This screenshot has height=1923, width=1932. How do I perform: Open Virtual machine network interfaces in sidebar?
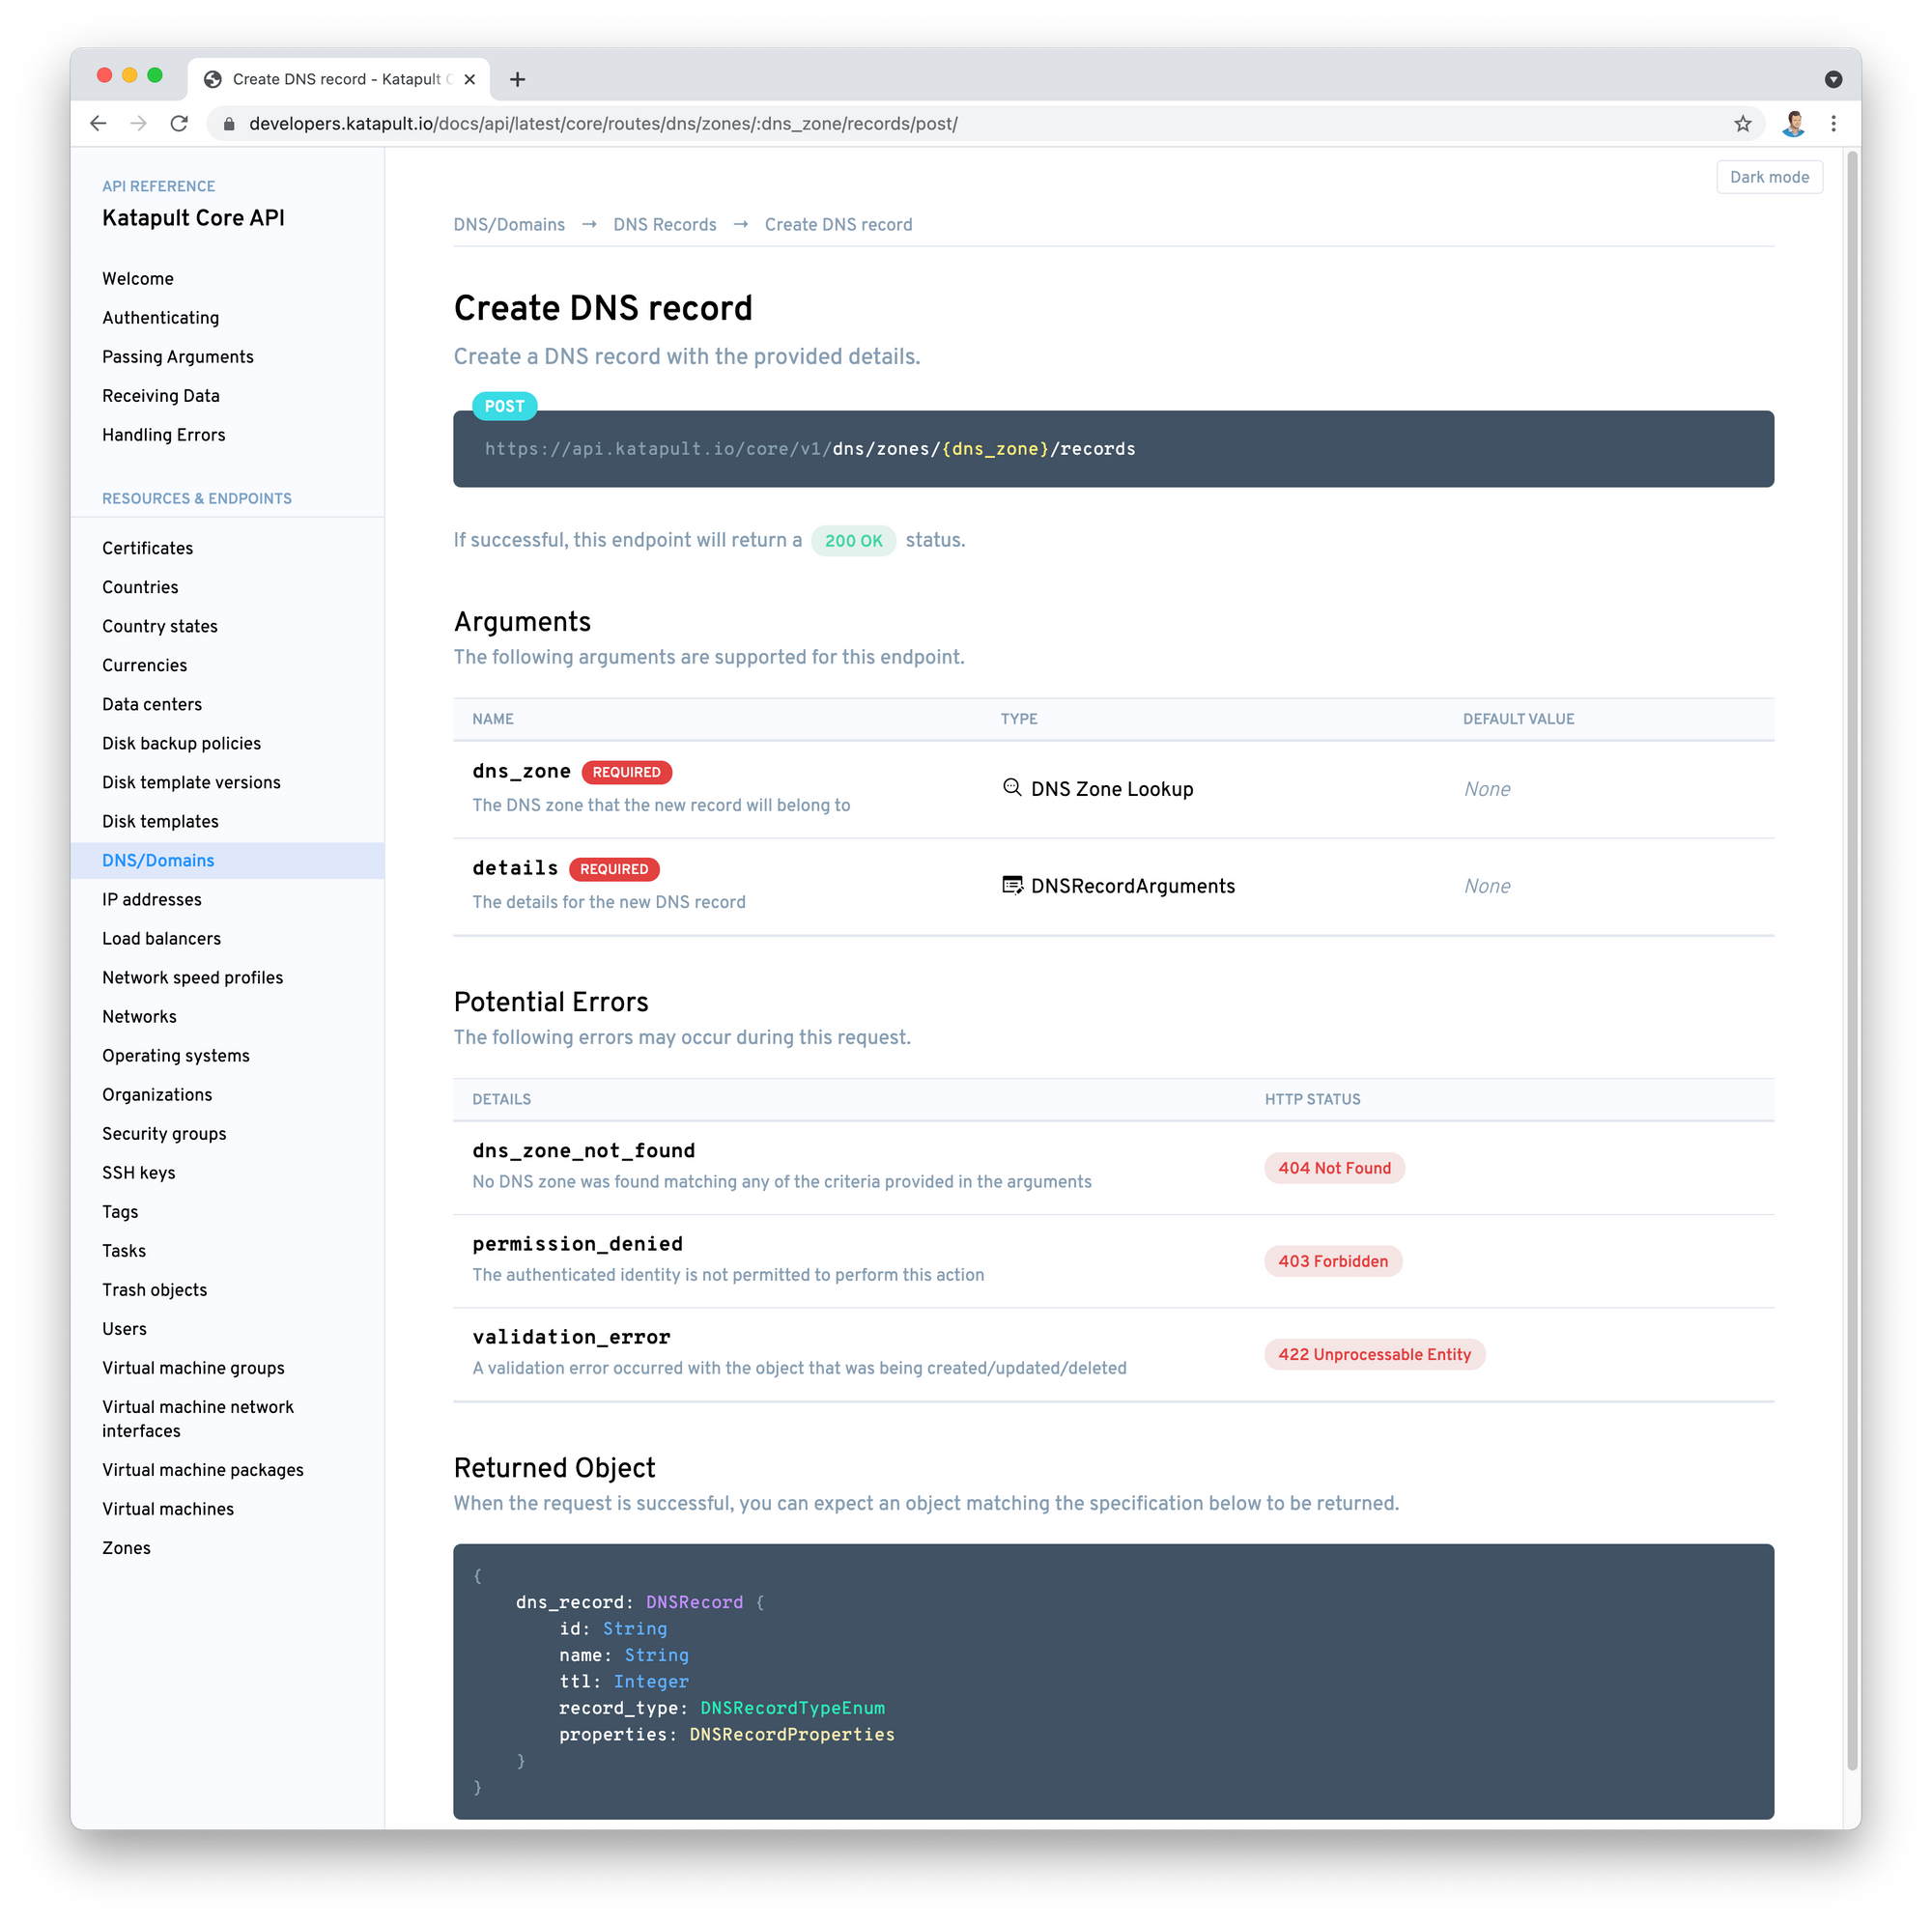(x=198, y=1418)
